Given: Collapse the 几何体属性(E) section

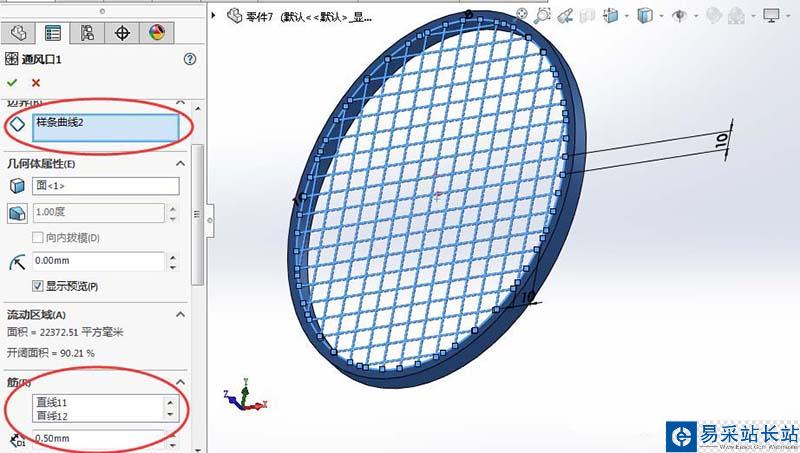Looking at the screenshot, I should pos(180,164).
